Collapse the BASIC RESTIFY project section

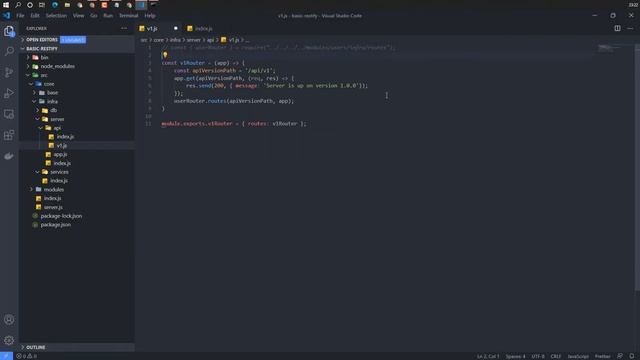coord(78,49)
